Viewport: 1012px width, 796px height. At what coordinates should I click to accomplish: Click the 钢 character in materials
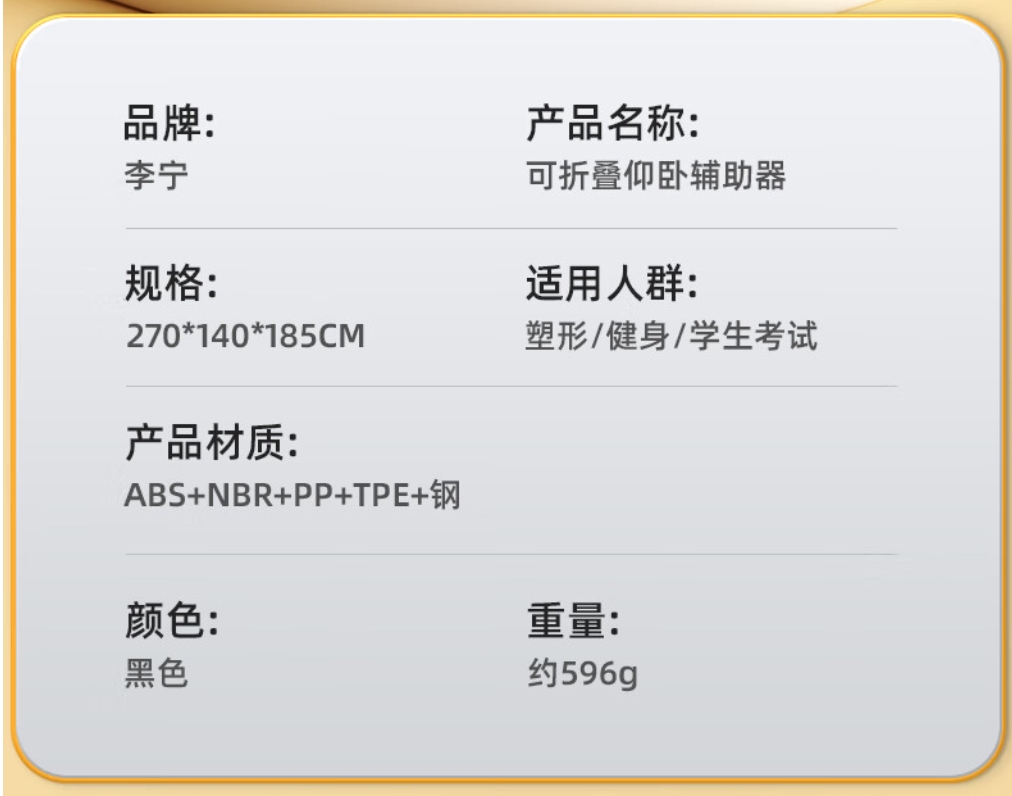[x=445, y=495]
